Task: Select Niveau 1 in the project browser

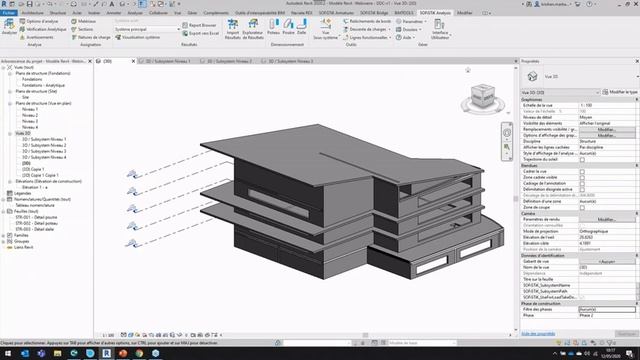Action: [x=30, y=109]
